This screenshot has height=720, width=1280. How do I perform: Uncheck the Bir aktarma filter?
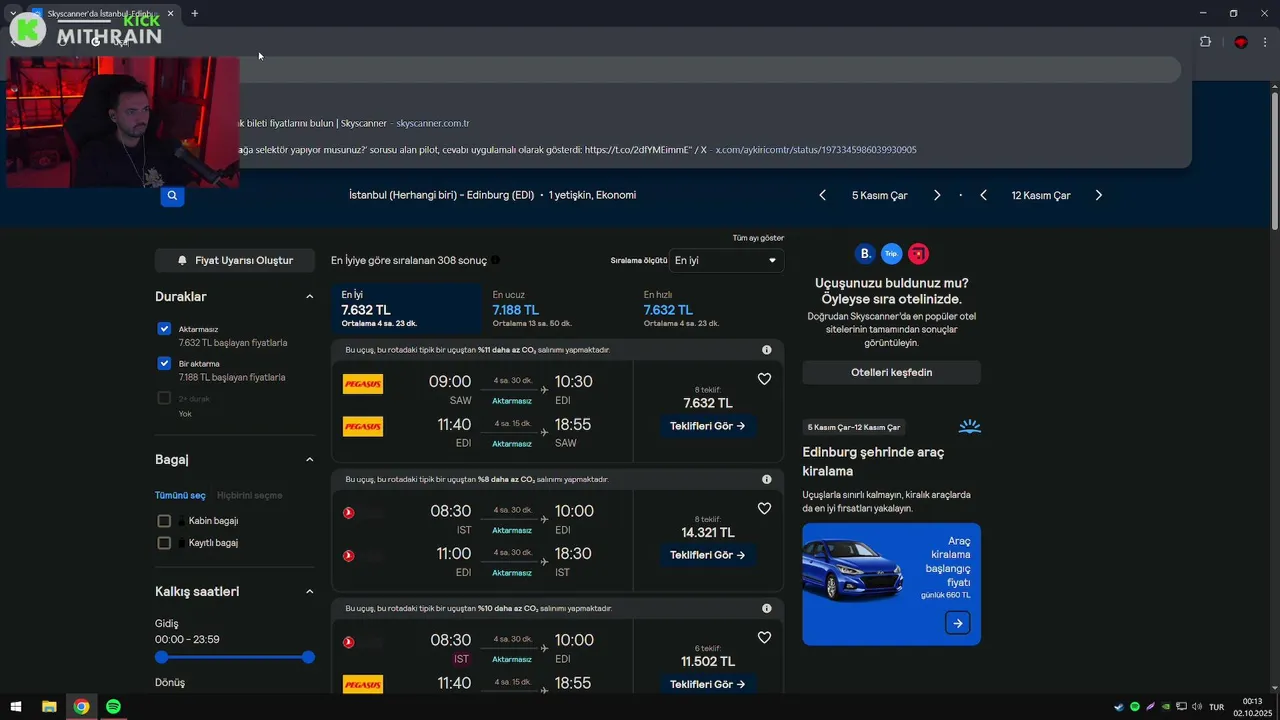point(164,363)
